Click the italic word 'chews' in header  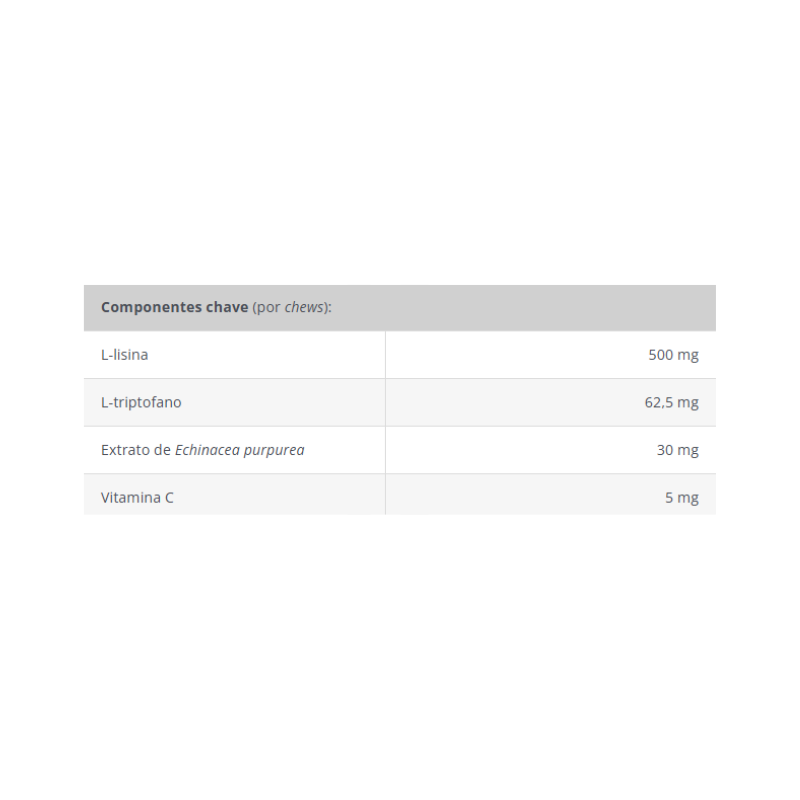[305, 307]
